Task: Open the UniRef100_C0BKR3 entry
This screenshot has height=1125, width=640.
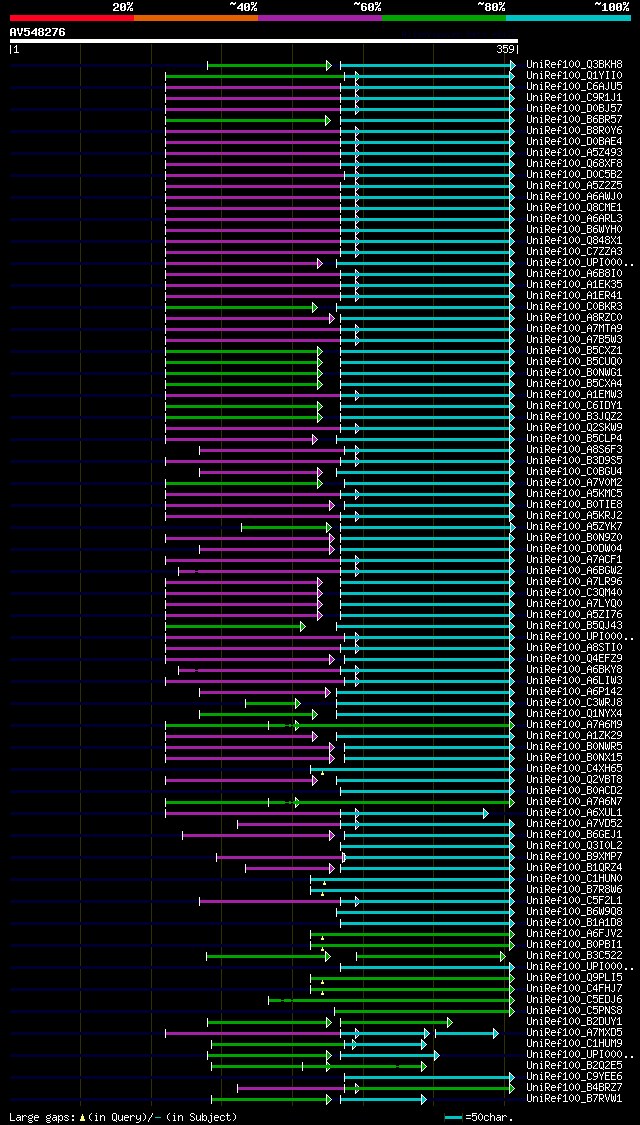Action: pos(574,307)
